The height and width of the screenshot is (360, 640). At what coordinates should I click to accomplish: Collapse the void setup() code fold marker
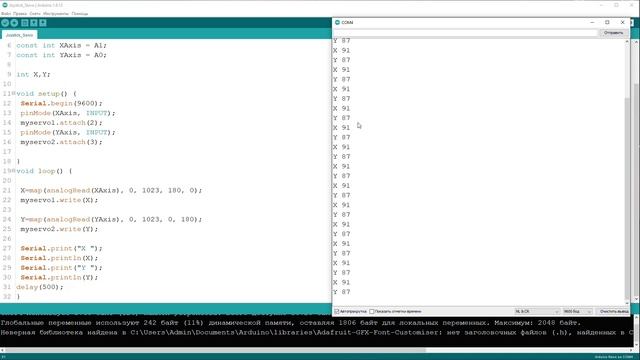tap(13, 93)
